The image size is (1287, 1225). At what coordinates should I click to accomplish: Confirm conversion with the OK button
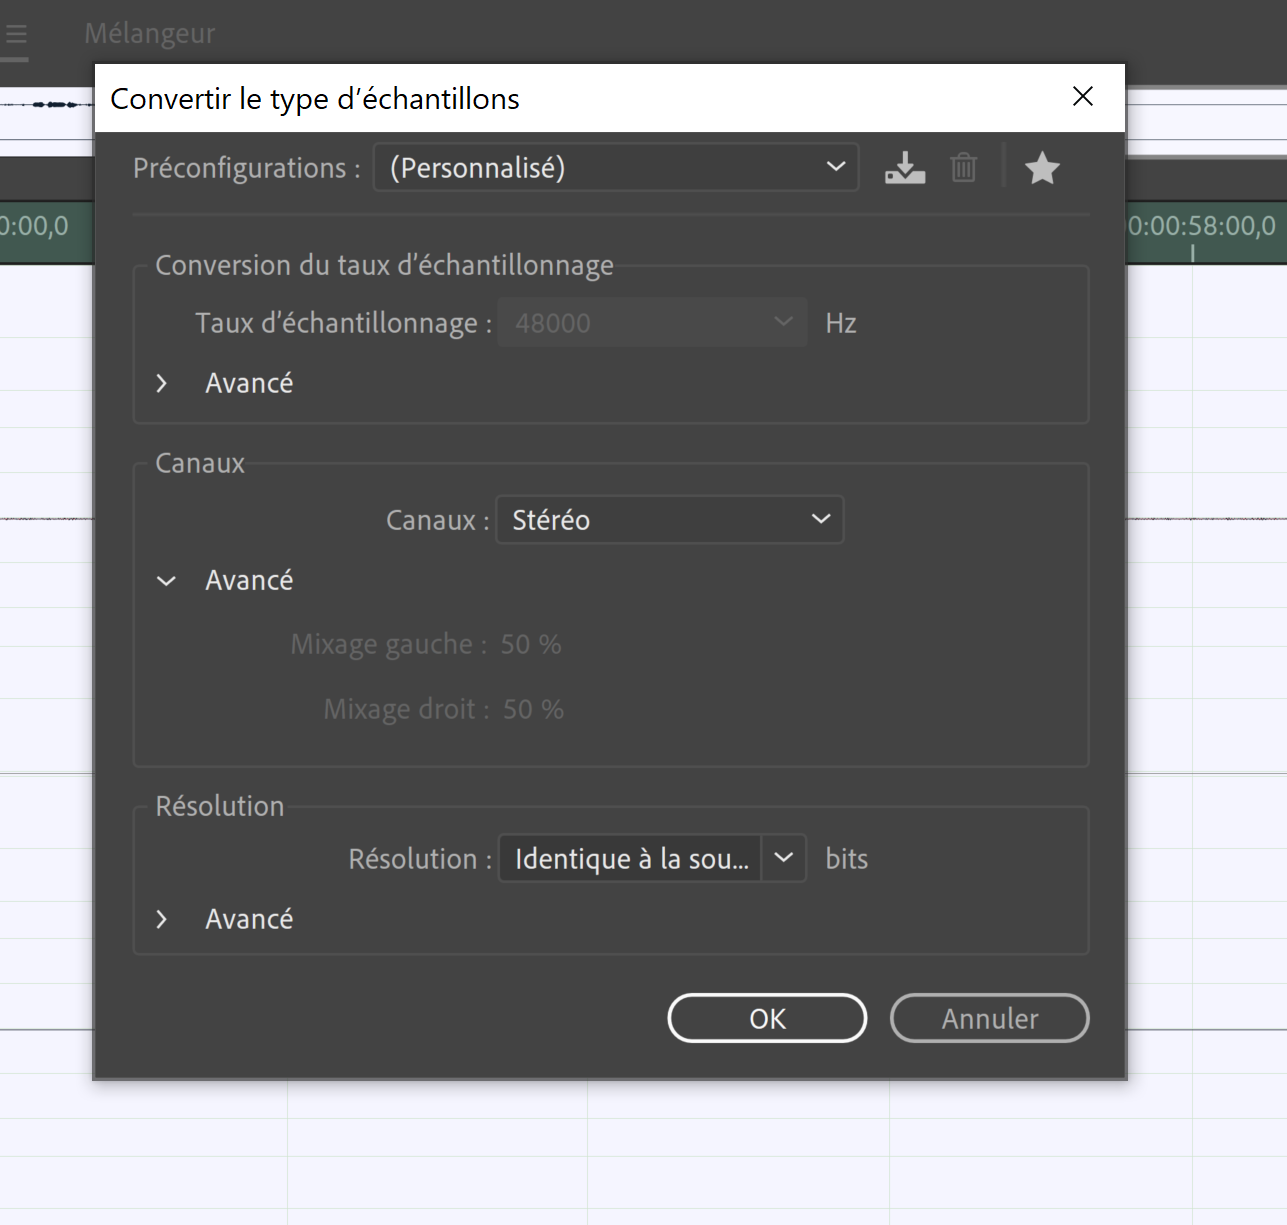click(x=767, y=1018)
